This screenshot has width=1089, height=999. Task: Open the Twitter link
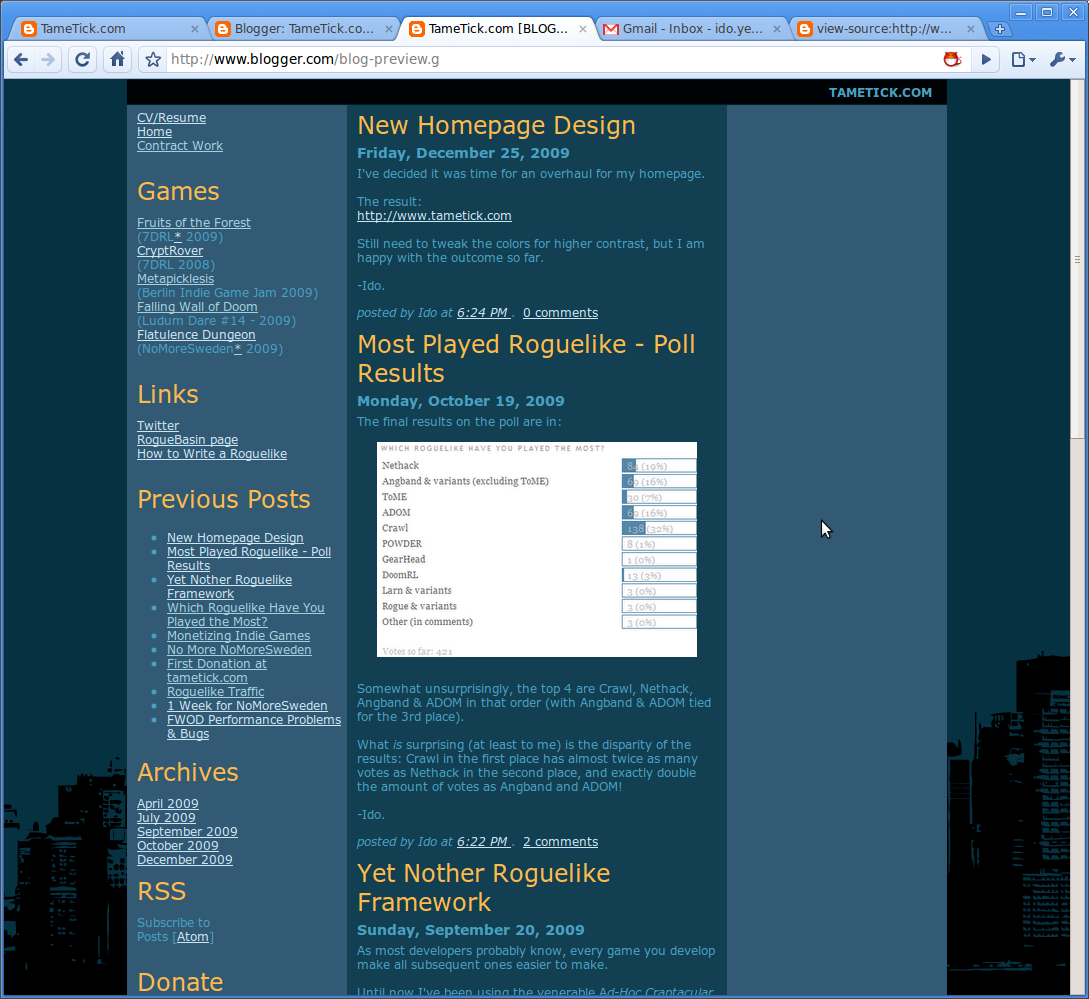click(158, 426)
